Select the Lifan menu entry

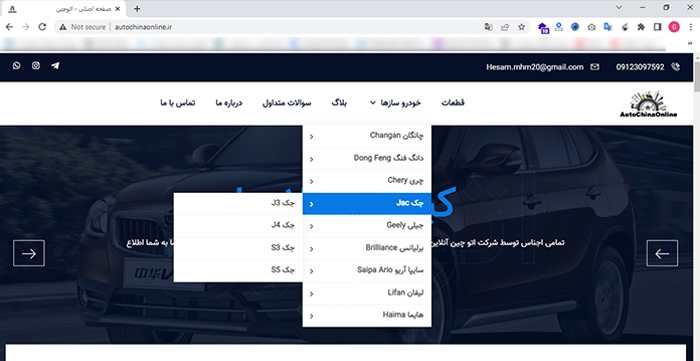point(367,293)
